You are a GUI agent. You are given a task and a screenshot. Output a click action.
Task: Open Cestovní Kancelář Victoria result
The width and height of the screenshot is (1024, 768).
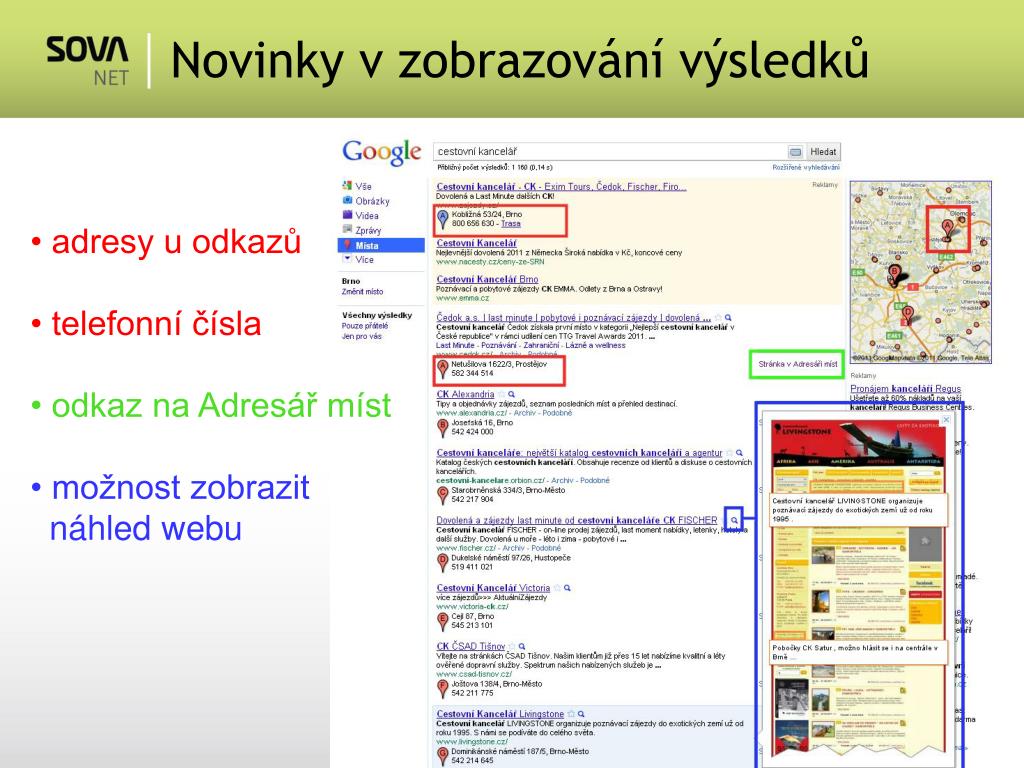(493, 588)
